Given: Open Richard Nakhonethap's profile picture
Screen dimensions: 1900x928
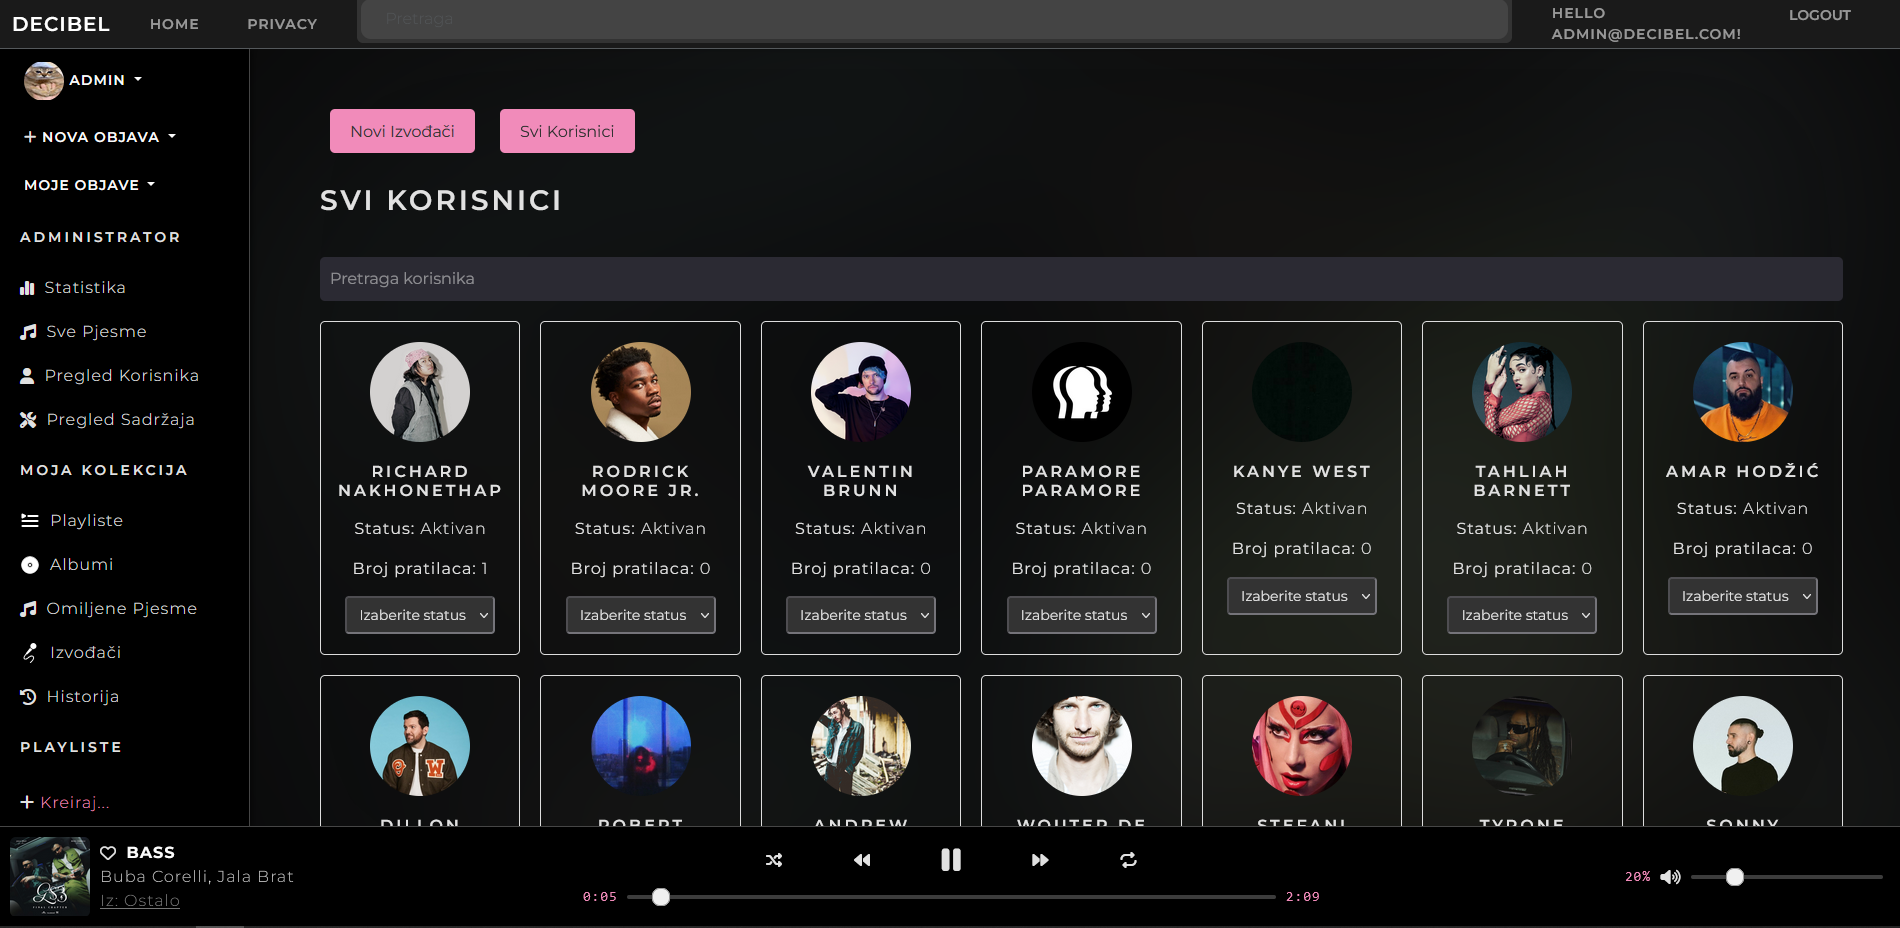Looking at the screenshot, I should point(420,392).
